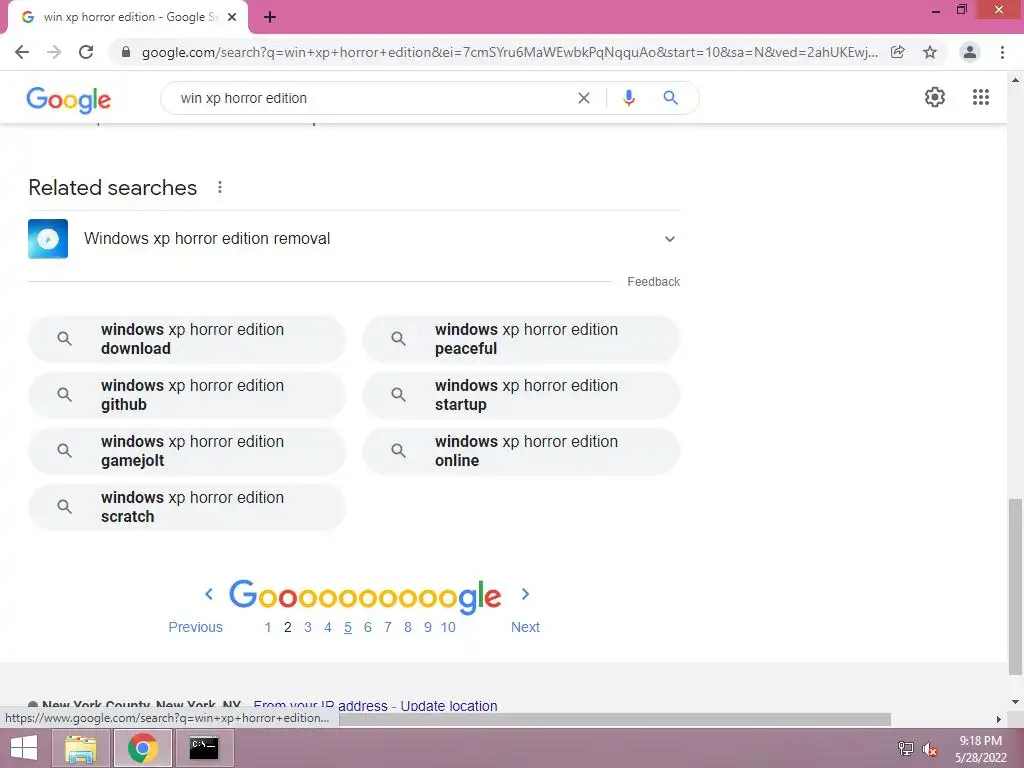Open results page 3

tap(308, 627)
